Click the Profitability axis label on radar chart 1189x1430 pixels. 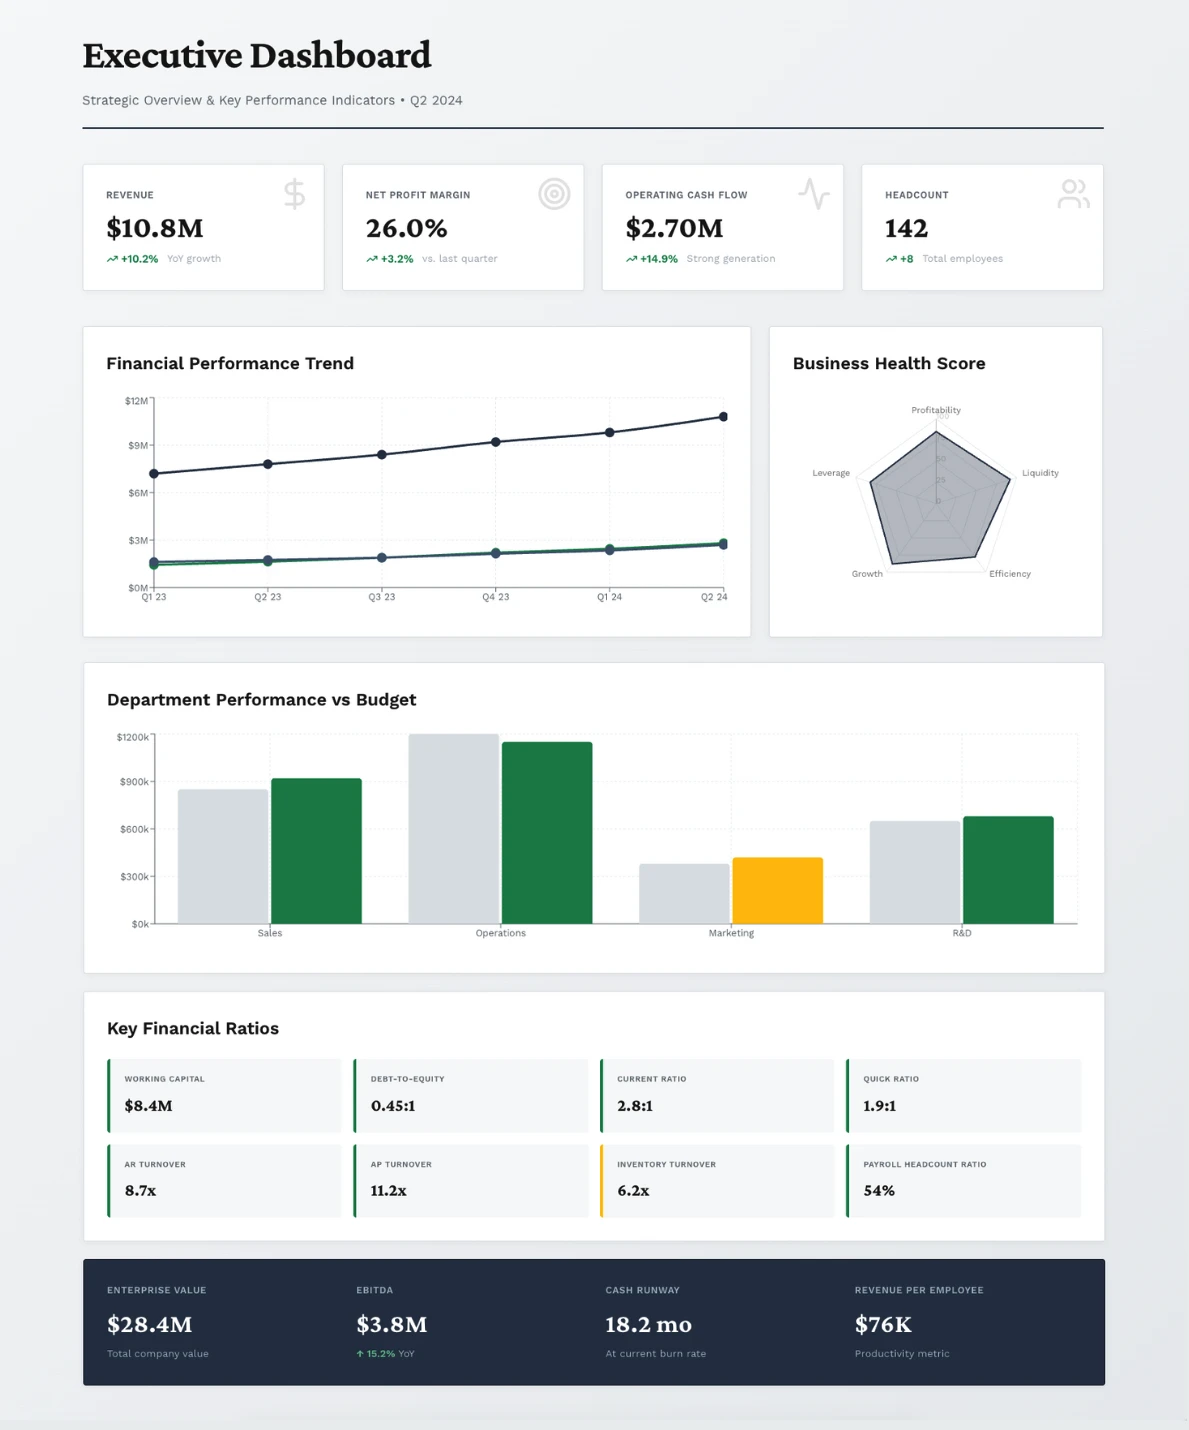935,410
